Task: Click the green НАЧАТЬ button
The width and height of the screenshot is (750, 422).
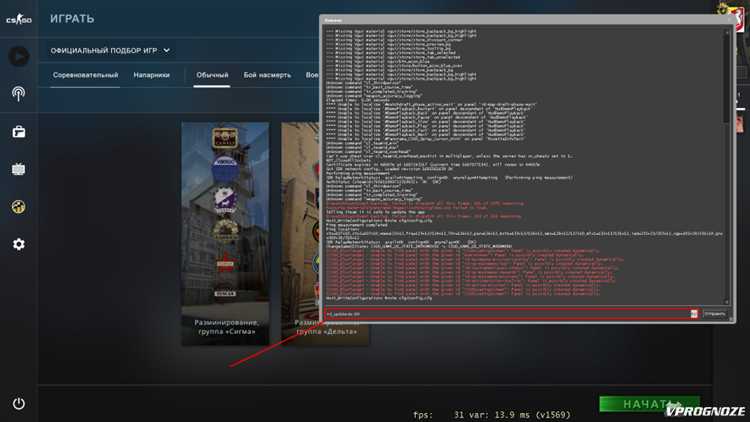Action: coord(650,404)
